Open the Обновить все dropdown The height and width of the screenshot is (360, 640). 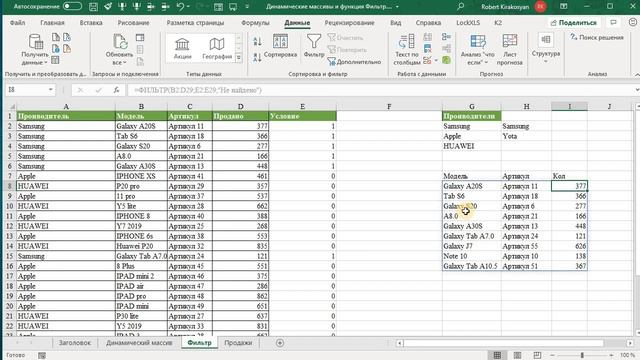click(x=119, y=49)
